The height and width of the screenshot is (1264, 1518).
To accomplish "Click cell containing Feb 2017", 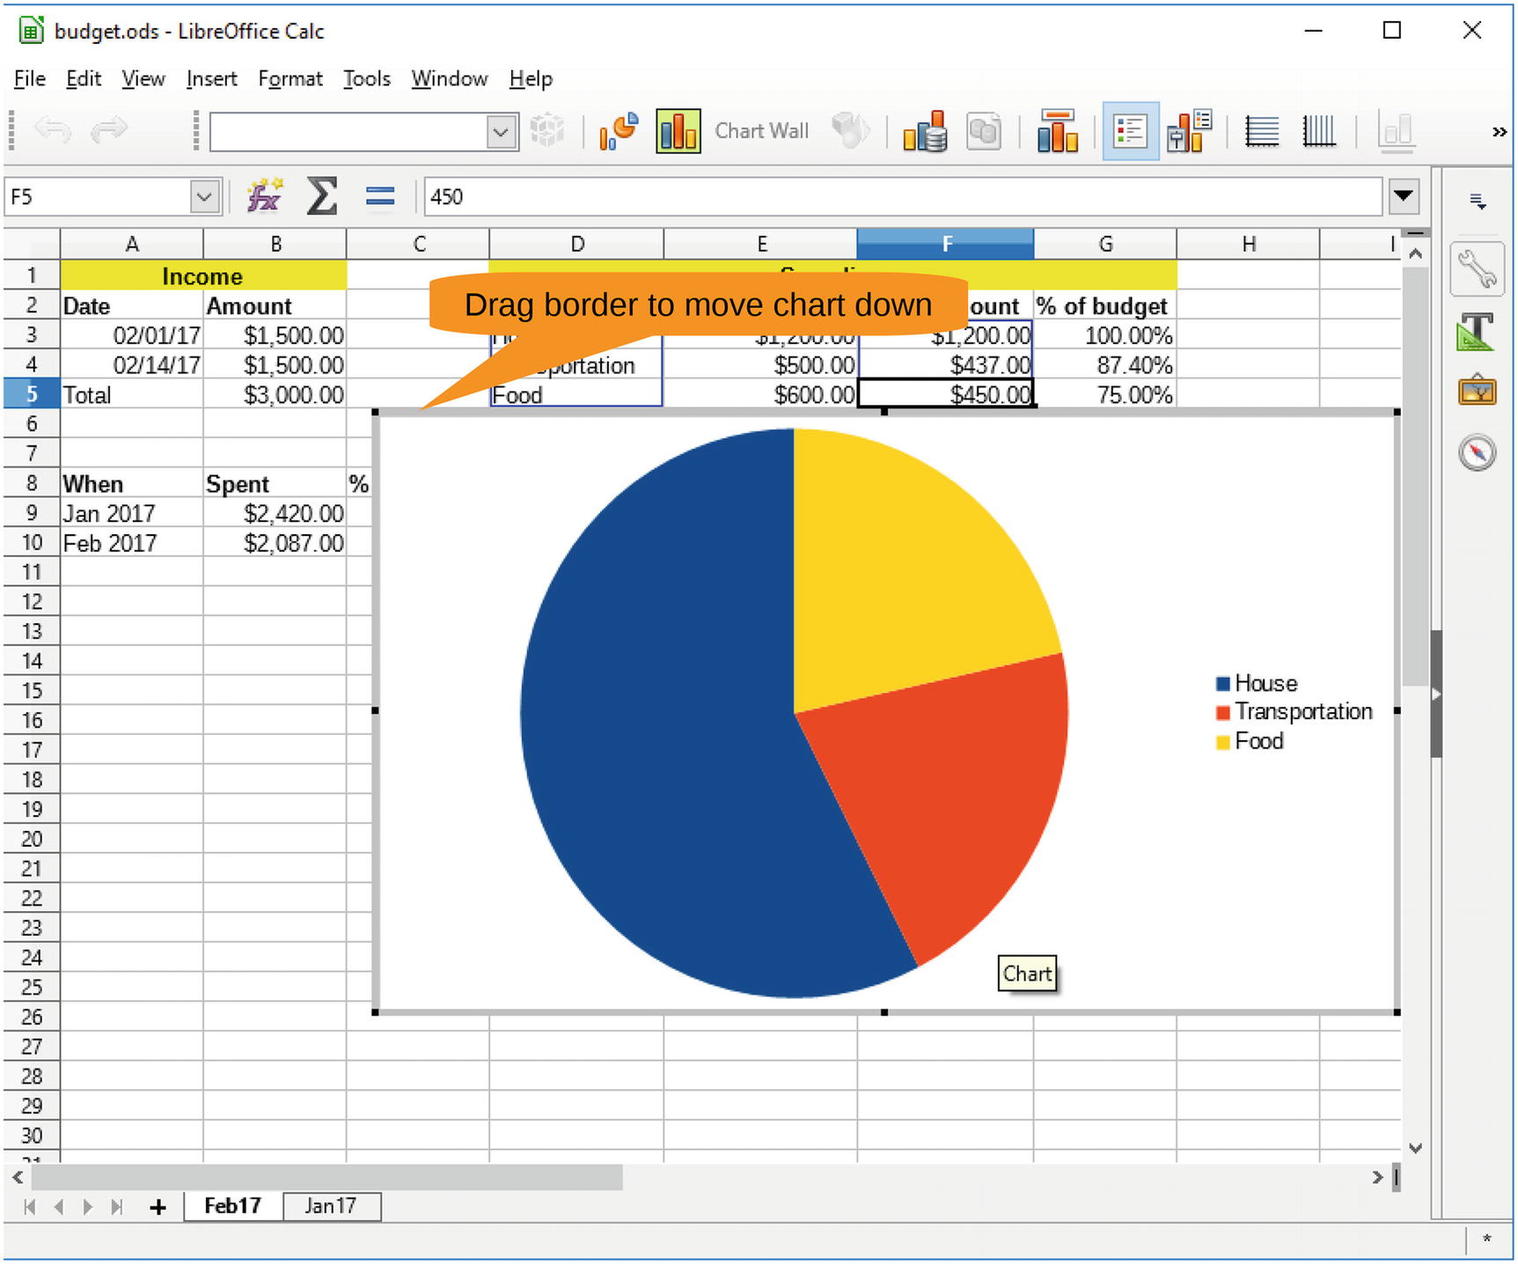I will coord(132,543).
